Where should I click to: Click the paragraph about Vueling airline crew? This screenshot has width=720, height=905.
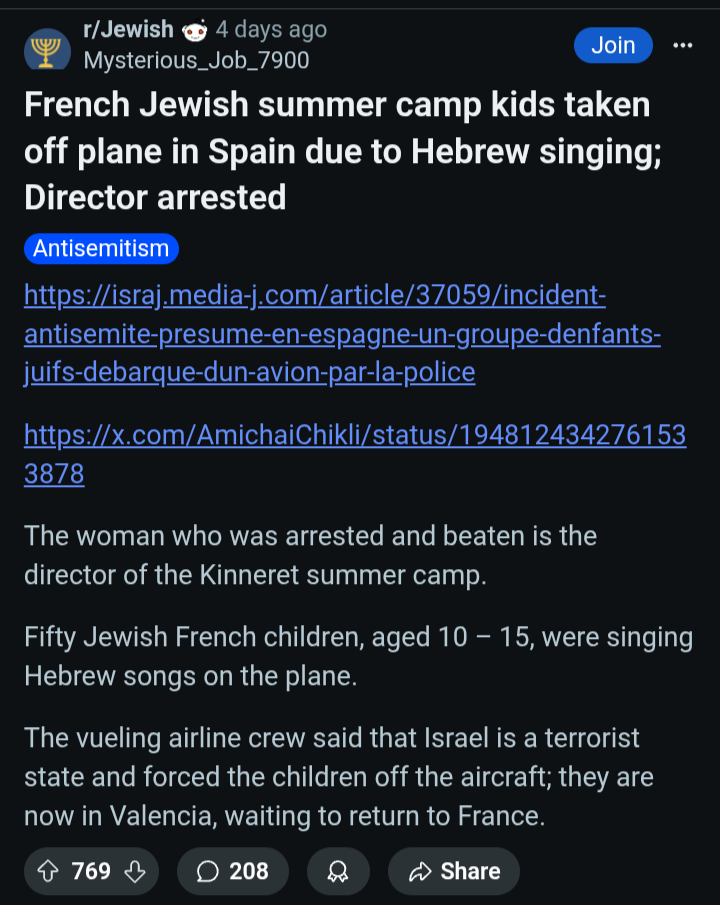[x=339, y=777]
